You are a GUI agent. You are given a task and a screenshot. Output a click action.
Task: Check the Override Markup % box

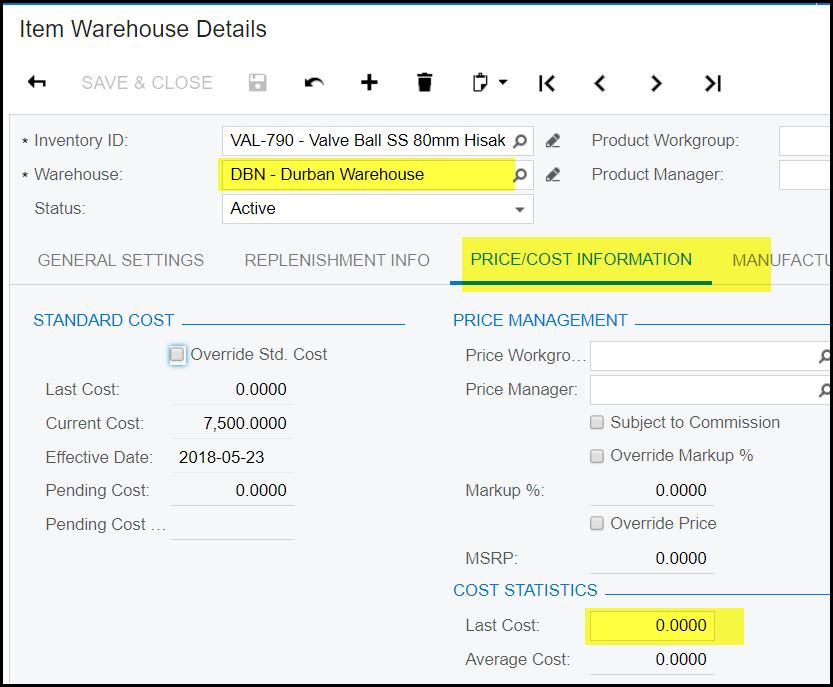[597, 456]
